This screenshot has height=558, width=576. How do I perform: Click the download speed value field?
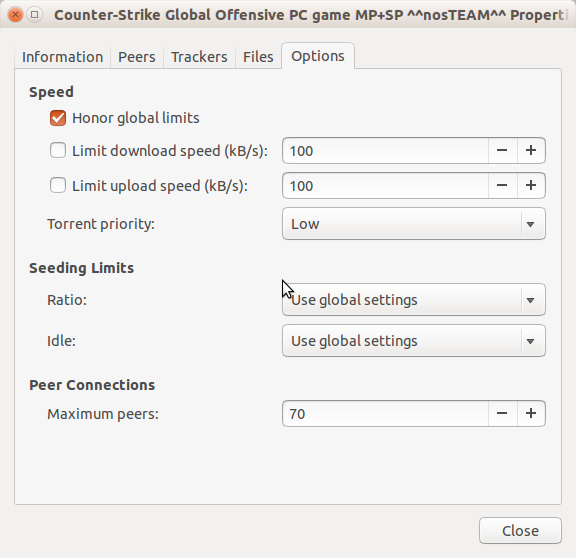click(385, 151)
